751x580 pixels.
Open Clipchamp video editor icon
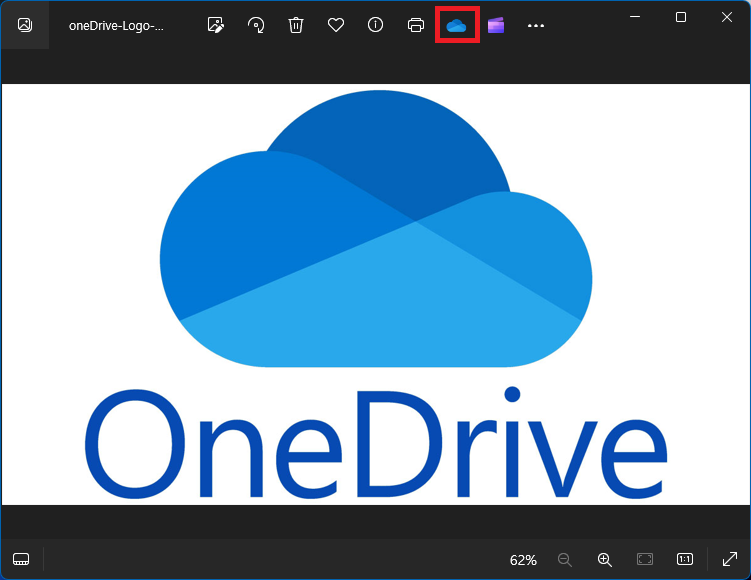click(496, 25)
